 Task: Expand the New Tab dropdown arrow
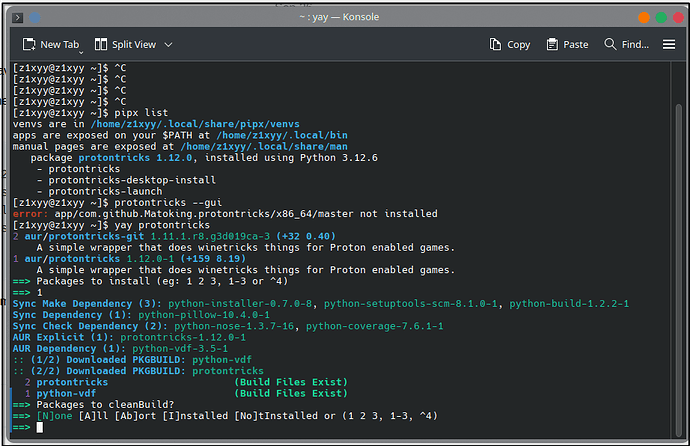pos(81,53)
